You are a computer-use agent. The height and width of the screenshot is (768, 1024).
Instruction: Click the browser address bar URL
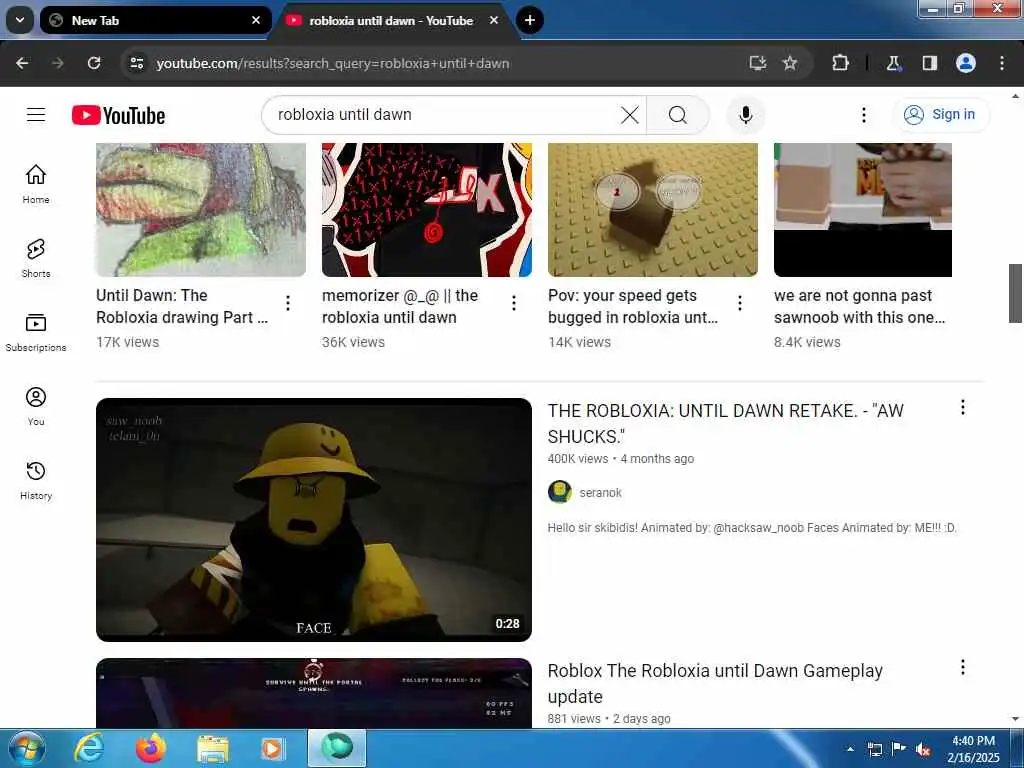[x=332, y=63]
